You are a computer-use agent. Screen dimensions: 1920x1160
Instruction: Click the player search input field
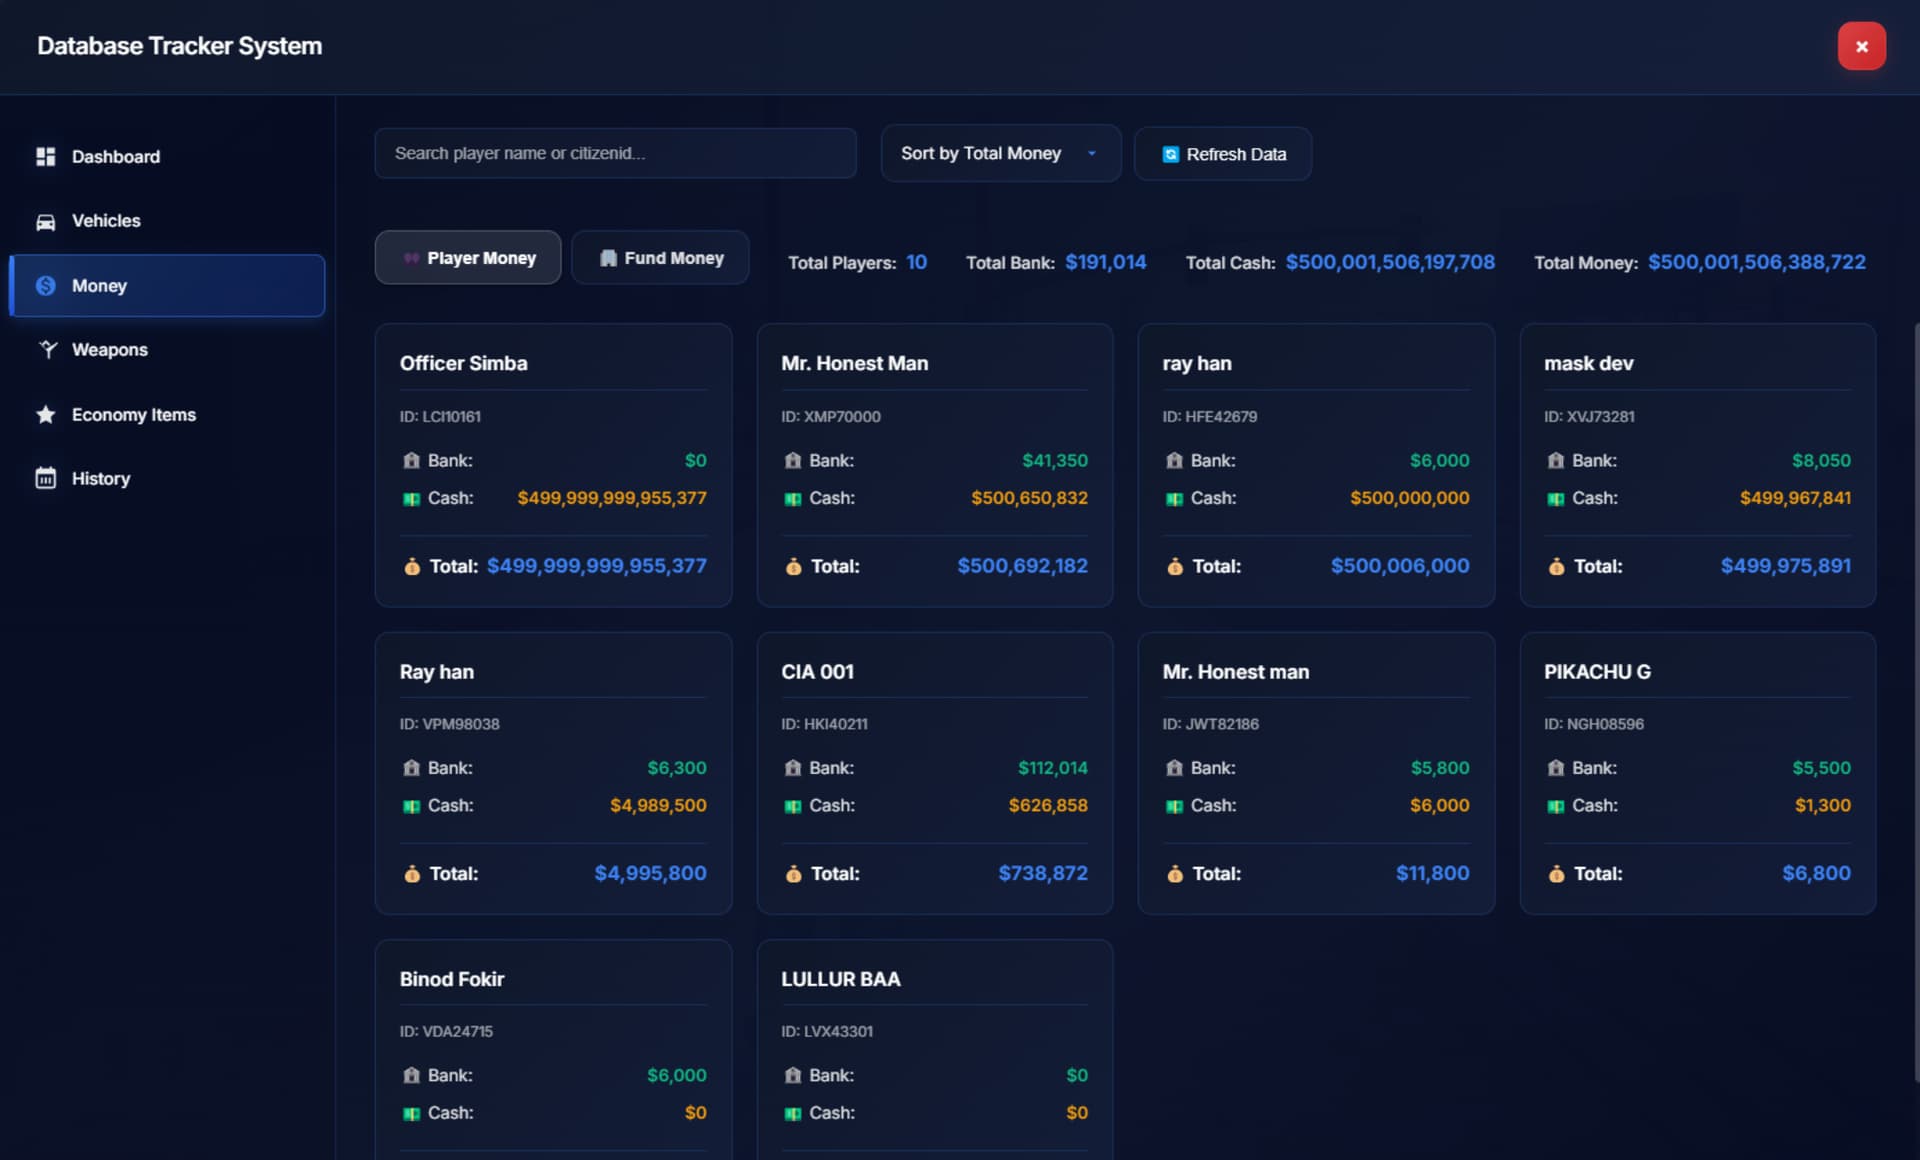pyautogui.click(x=615, y=153)
